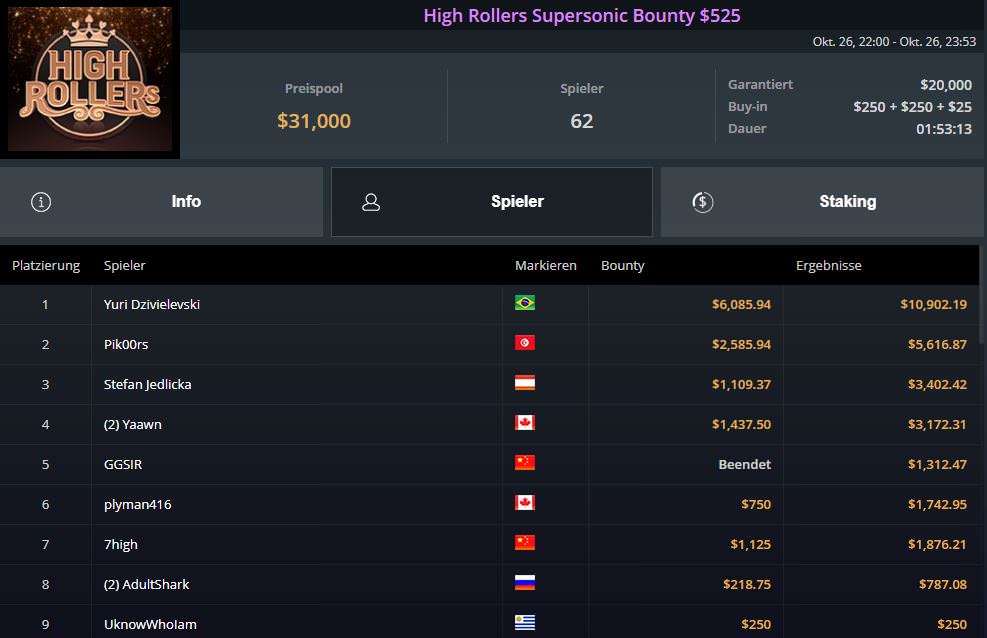The image size is (987, 638).
Task: Click the Russia flag beside (2) AdultShark
Action: coord(524,583)
